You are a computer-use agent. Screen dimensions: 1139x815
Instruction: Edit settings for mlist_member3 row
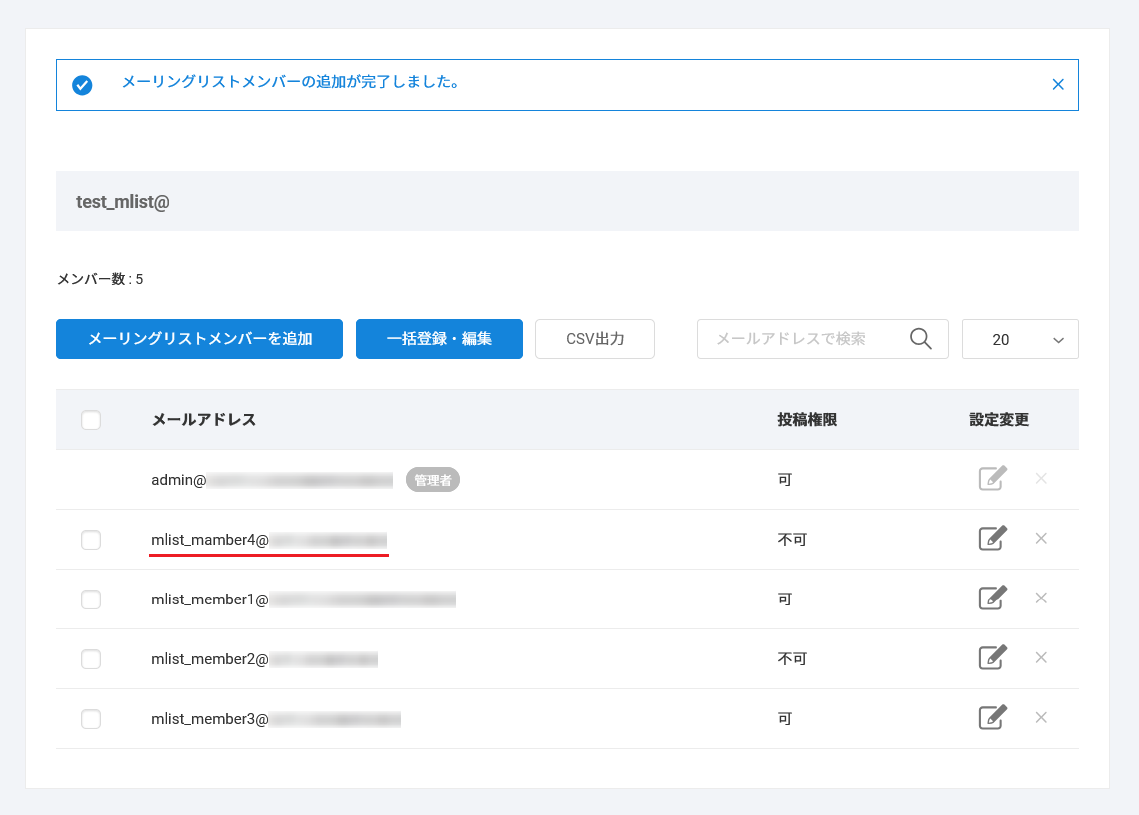(x=991, y=718)
